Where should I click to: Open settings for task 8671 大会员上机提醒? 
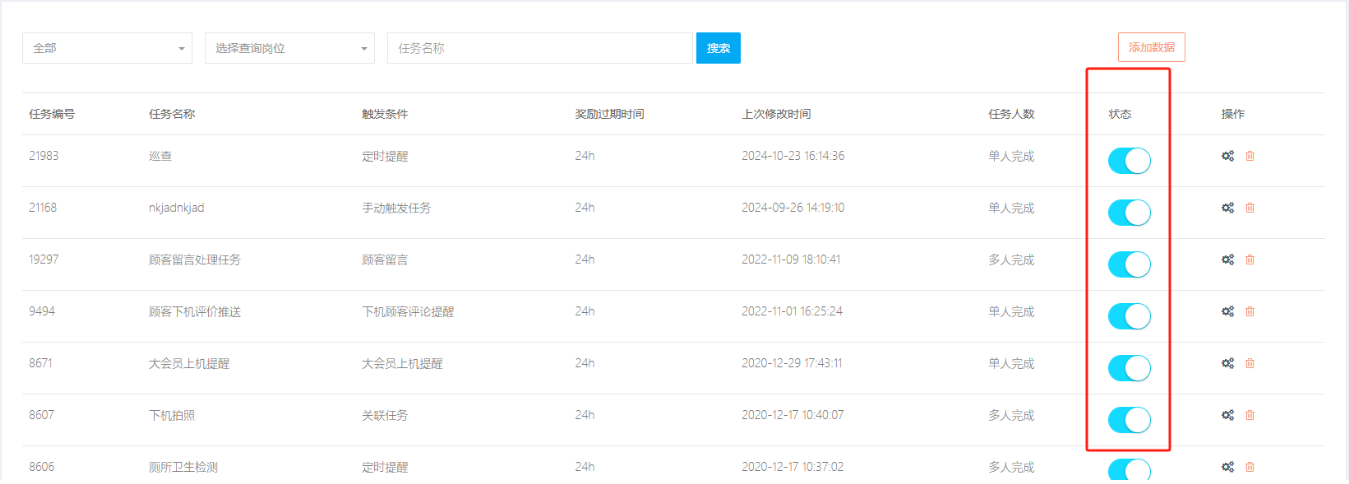pos(1227,364)
